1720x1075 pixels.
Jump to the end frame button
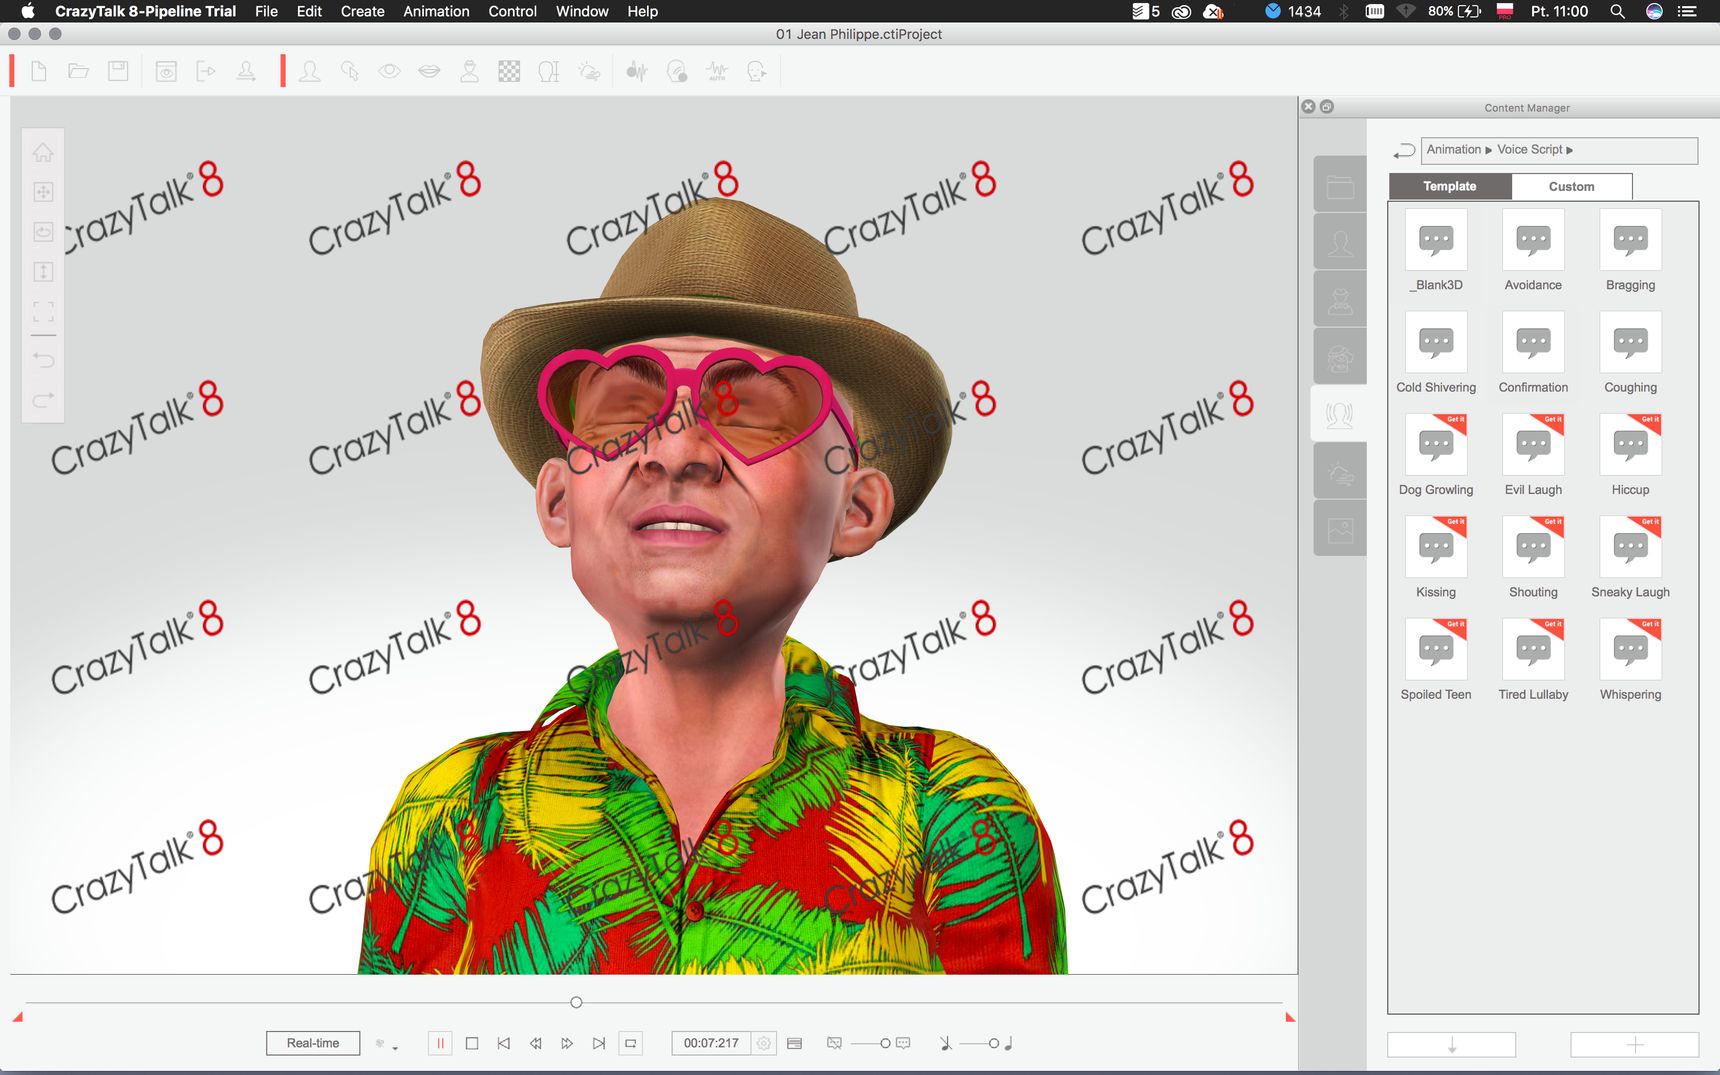[599, 1043]
